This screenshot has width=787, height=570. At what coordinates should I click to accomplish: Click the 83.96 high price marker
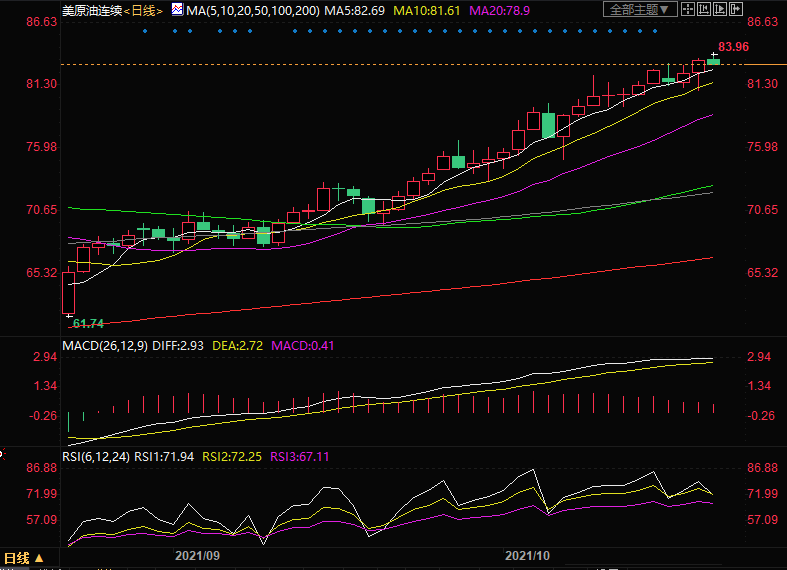click(x=733, y=47)
